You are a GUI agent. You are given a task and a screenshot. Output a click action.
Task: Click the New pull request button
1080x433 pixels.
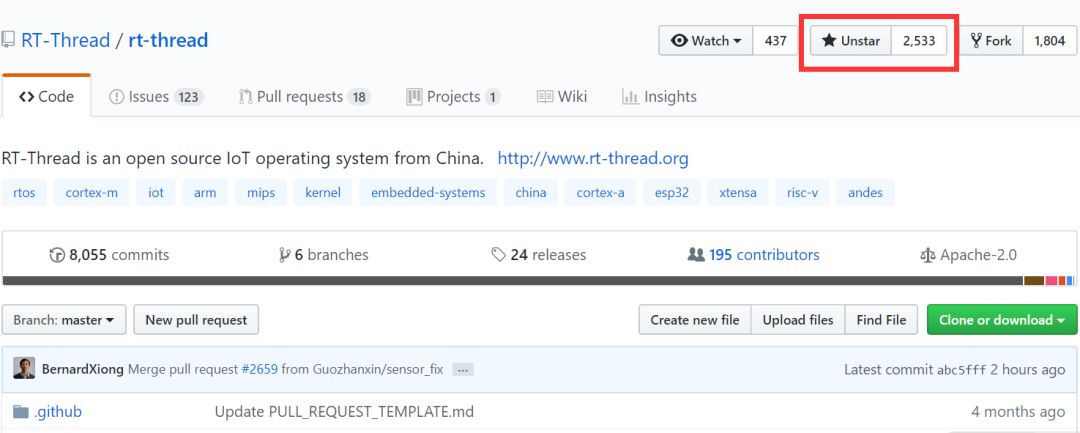(196, 320)
